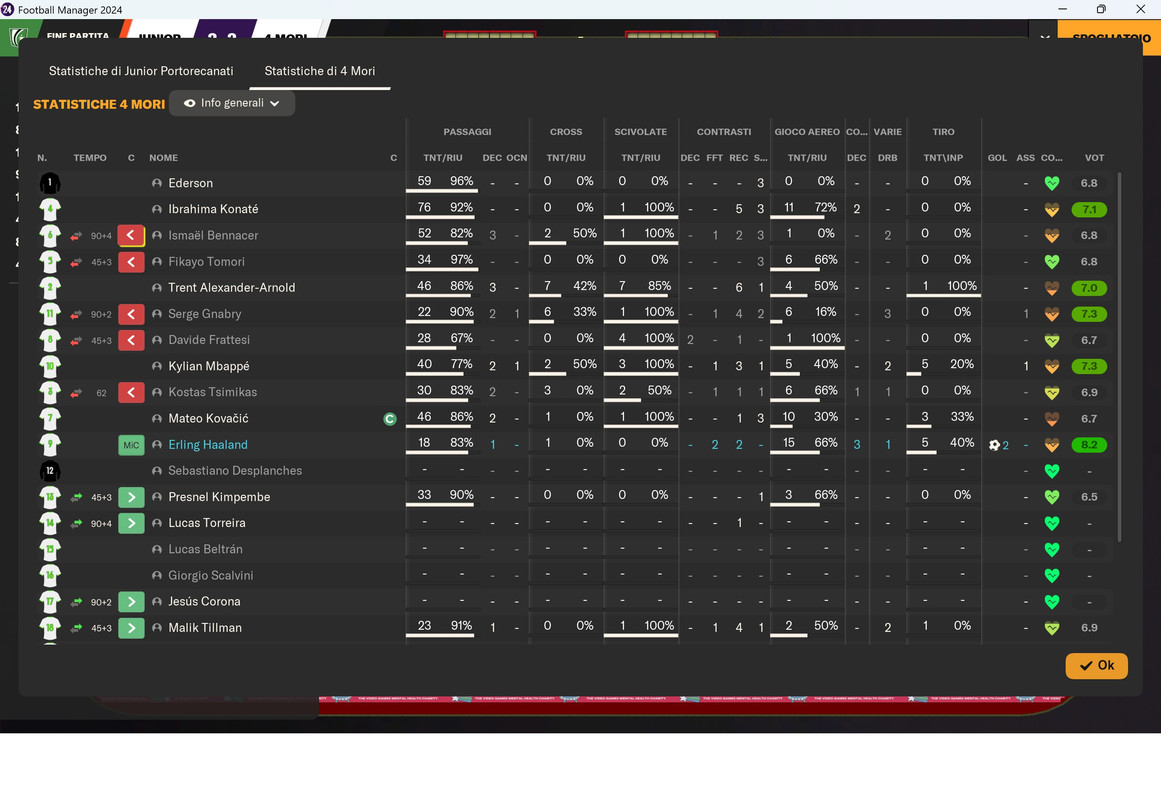Click the red substituted-off arrow for Serge Gnabry
1161x800 pixels.
(x=131, y=314)
